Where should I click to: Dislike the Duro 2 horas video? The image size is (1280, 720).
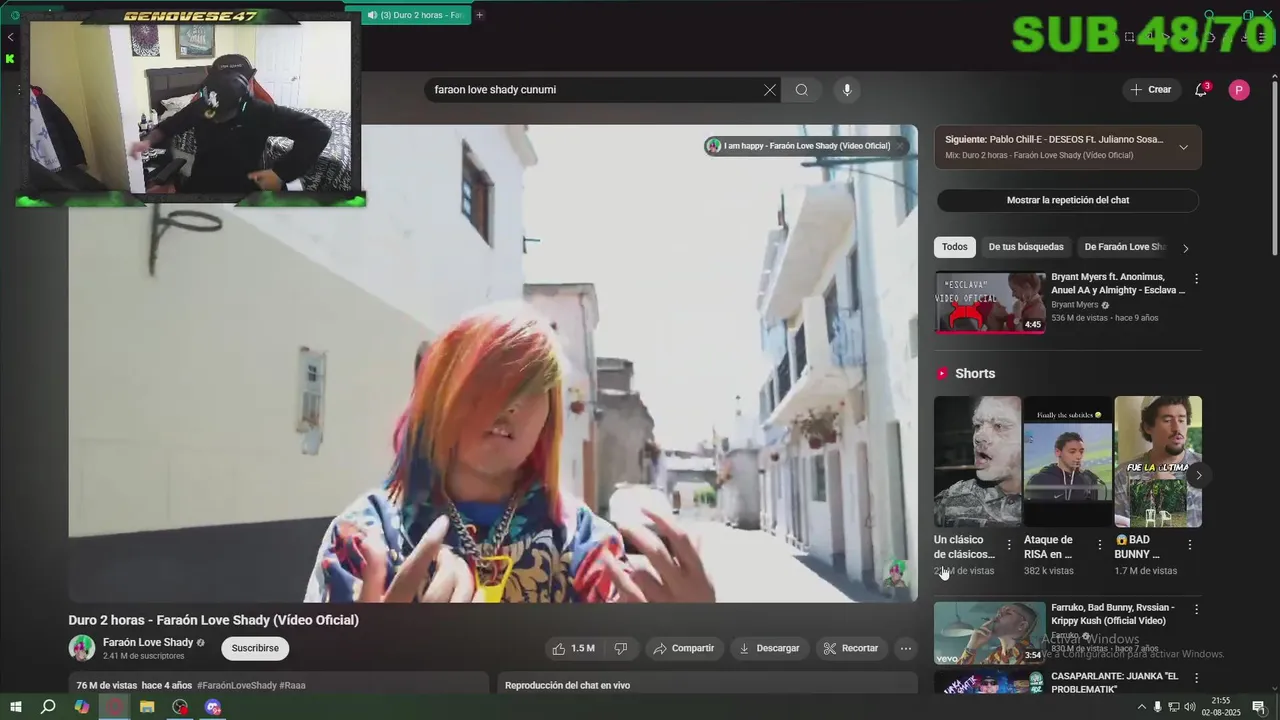tap(621, 648)
